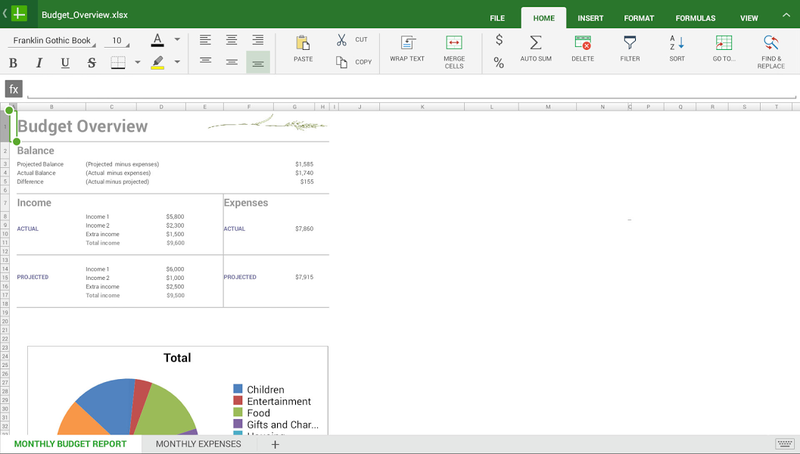Click the Go To icon

point(724,42)
